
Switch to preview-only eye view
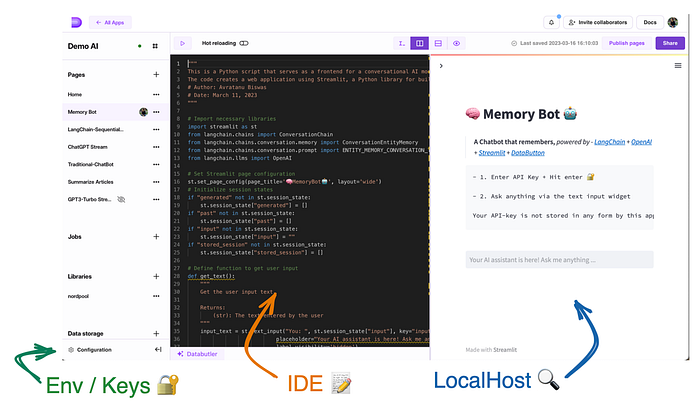456,43
